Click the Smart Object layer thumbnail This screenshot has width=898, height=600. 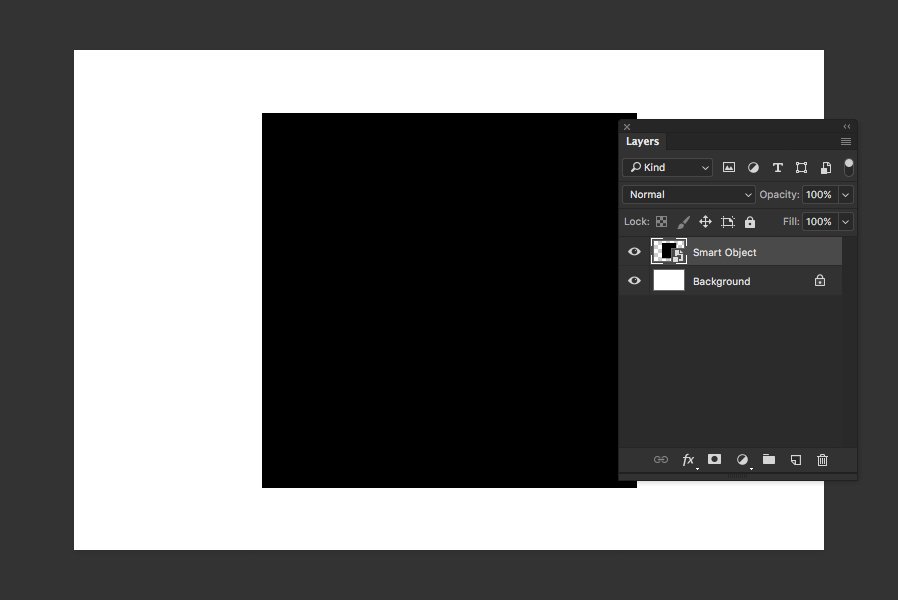coord(668,251)
